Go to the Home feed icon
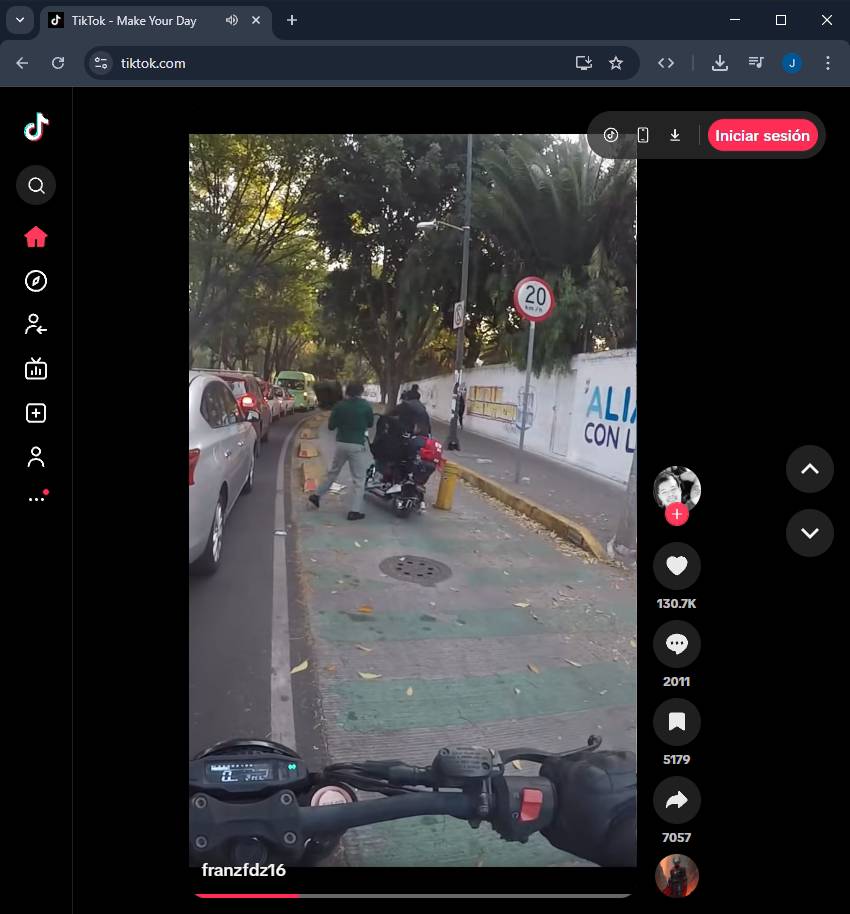This screenshot has height=914, width=850. 36,237
